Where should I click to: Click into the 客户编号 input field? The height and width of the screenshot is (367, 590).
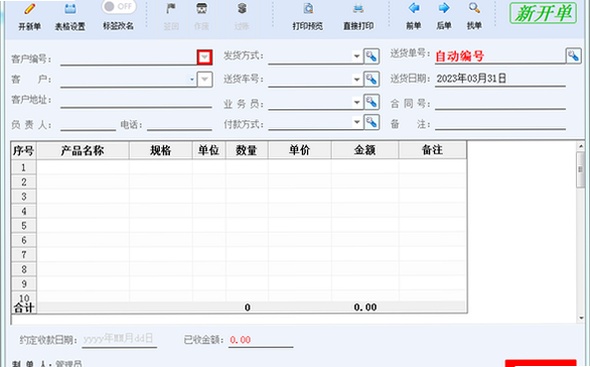point(128,58)
